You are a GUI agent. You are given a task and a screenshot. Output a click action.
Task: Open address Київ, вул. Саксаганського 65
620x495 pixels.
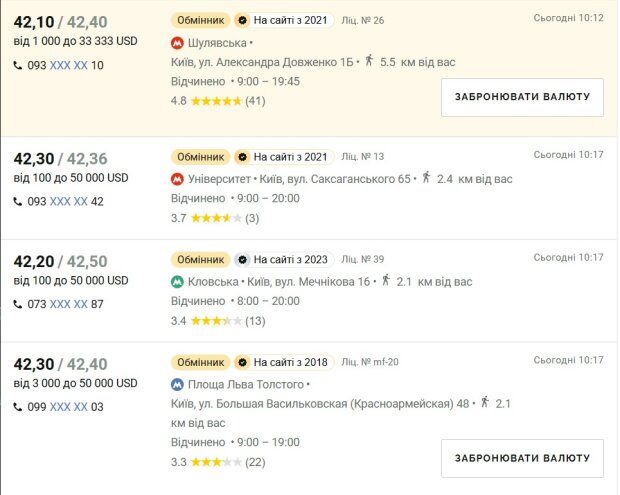pos(335,179)
